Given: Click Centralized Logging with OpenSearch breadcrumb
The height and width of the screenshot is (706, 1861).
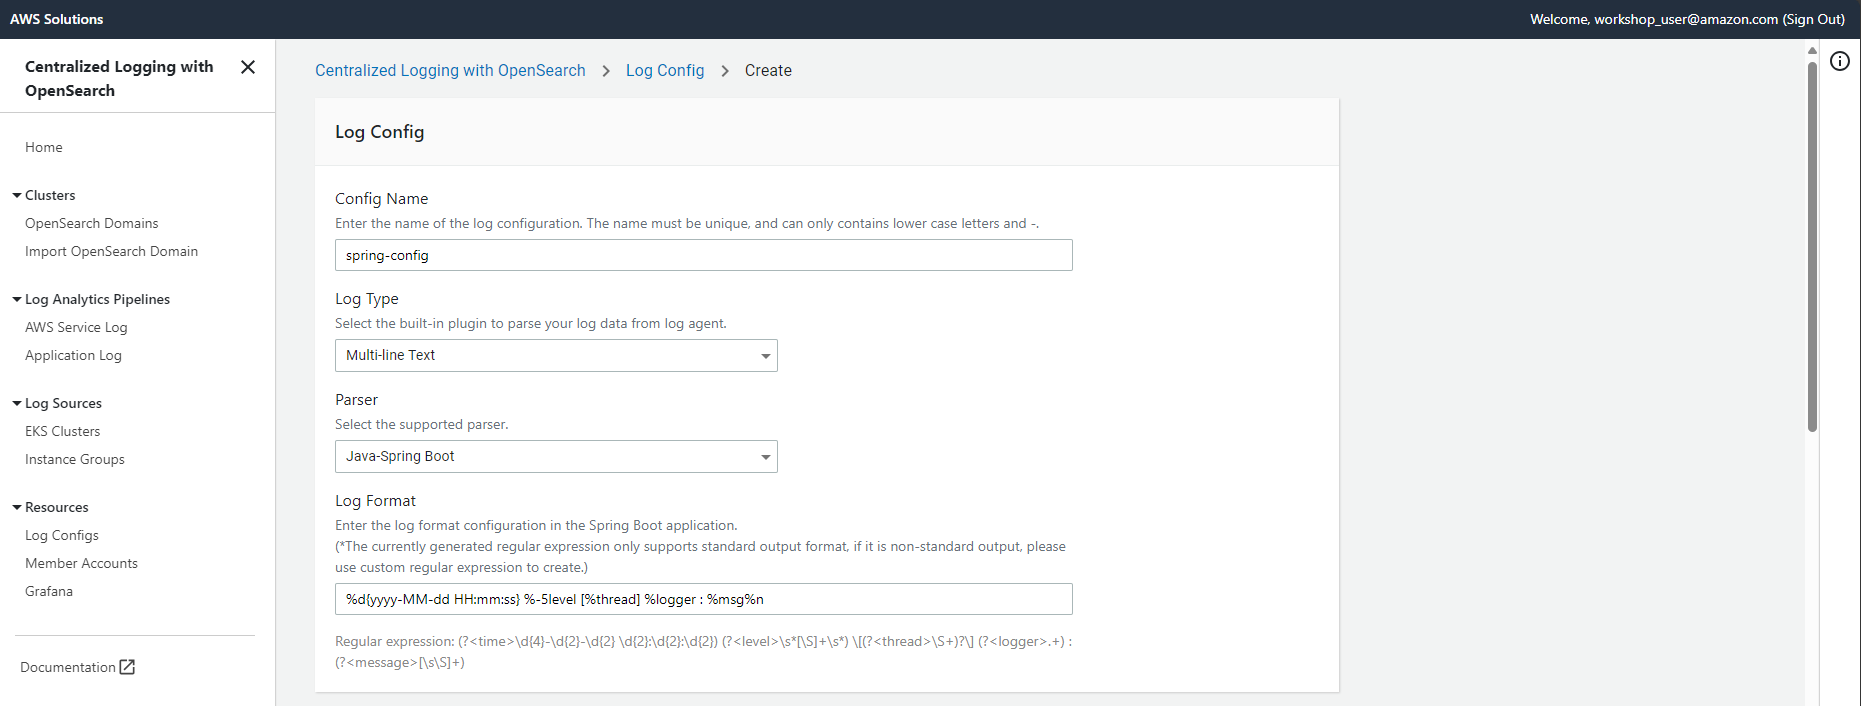Looking at the screenshot, I should pos(450,71).
